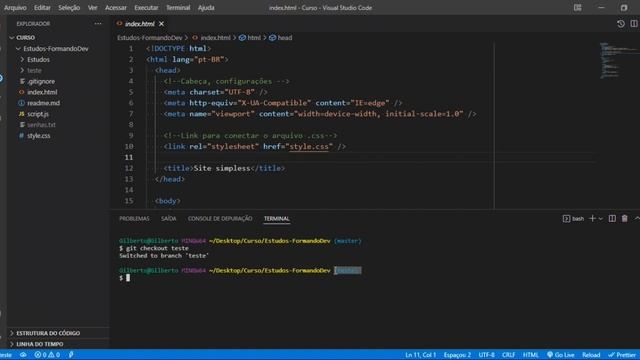Open the Acessar menu

(x=116, y=7)
